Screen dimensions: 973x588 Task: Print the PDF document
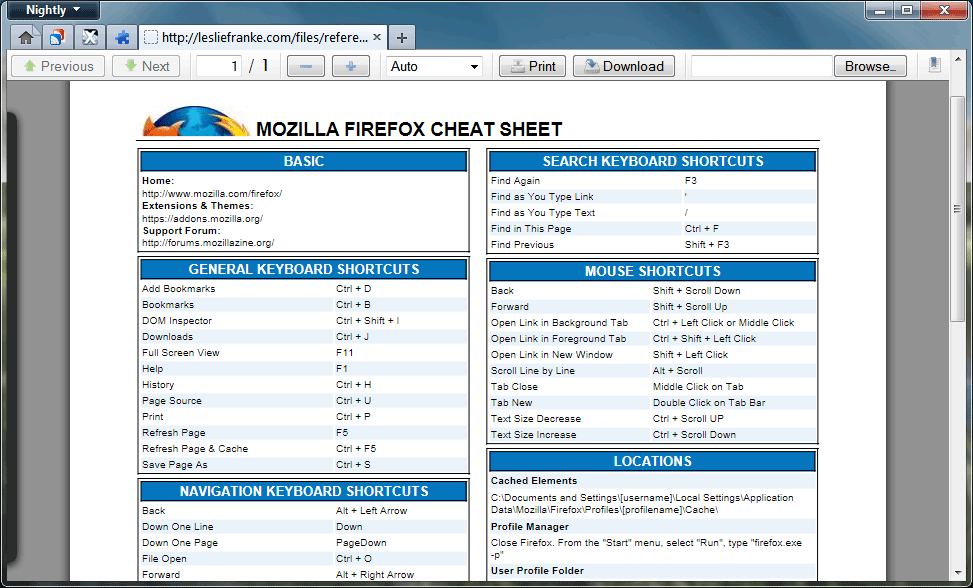click(x=532, y=66)
